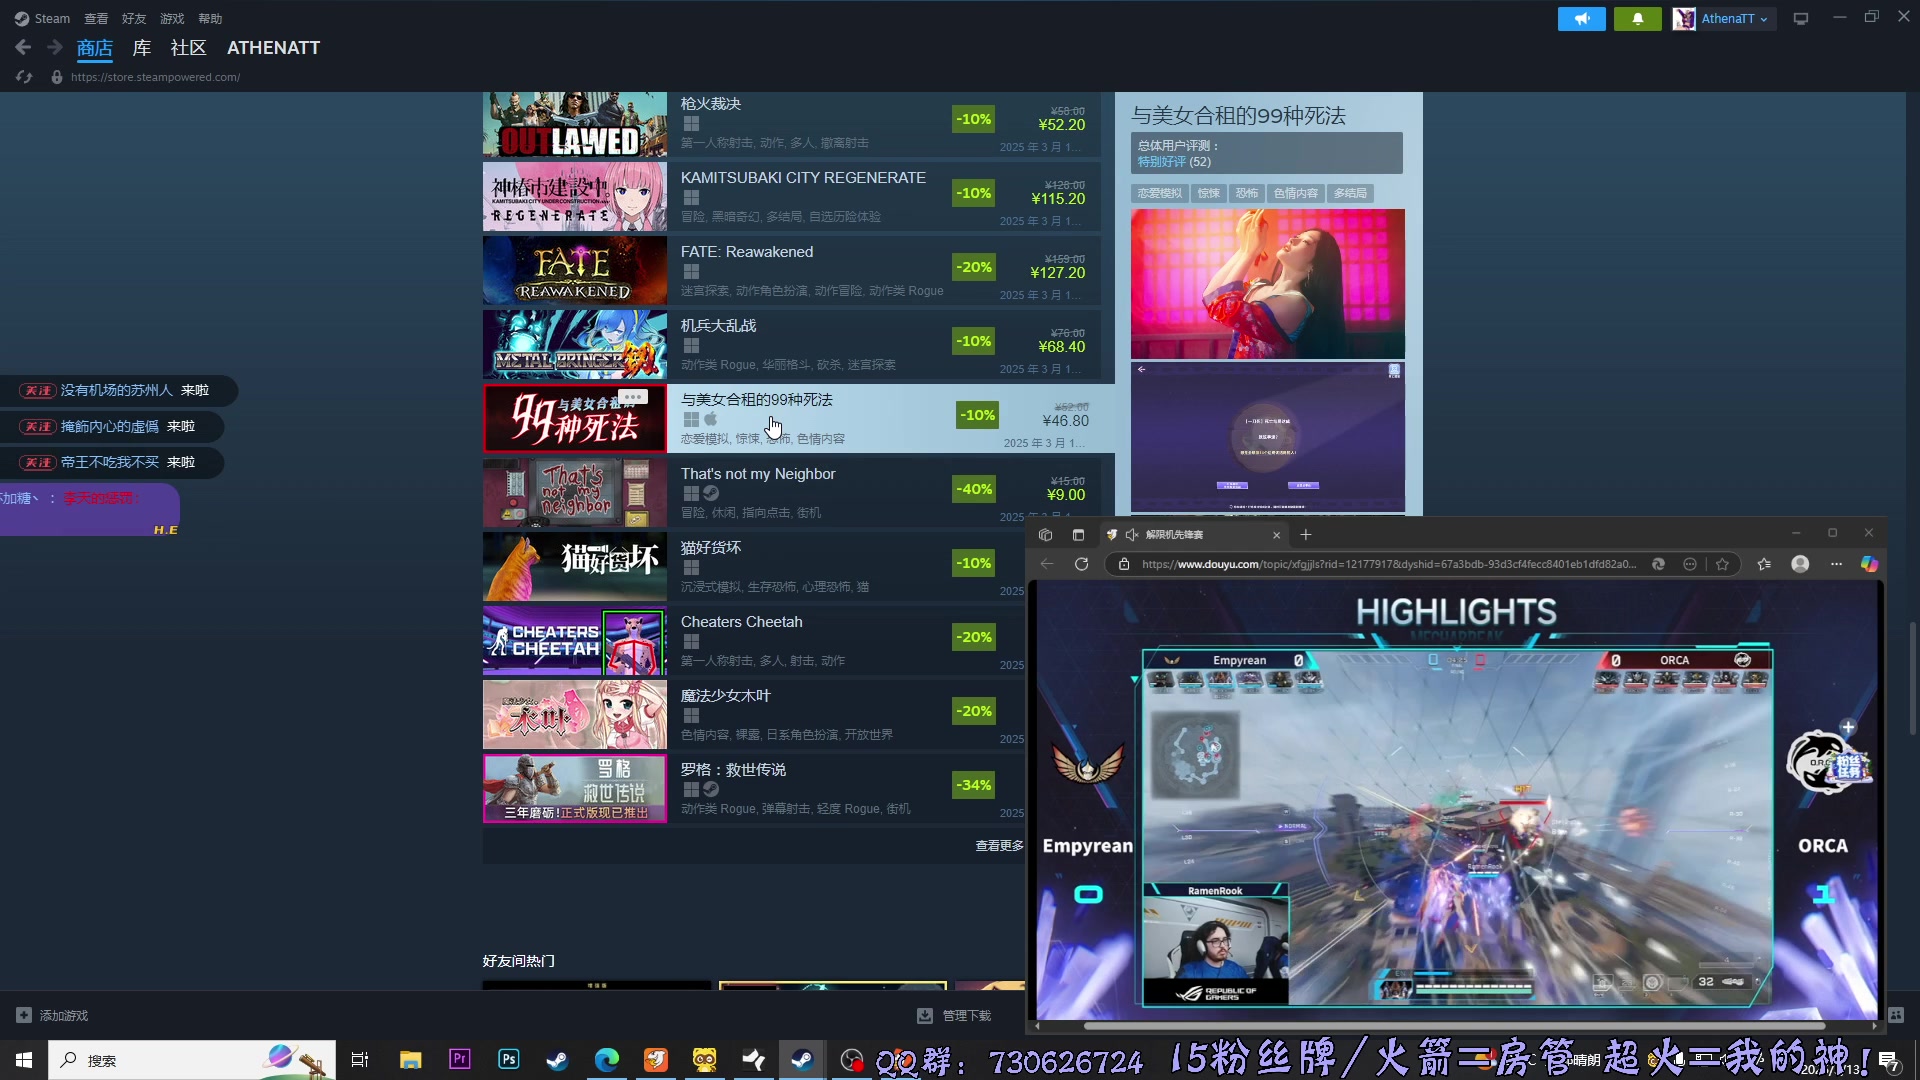Open a new tab in Edge
The height and width of the screenshot is (1080, 1920).
[x=1305, y=535]
